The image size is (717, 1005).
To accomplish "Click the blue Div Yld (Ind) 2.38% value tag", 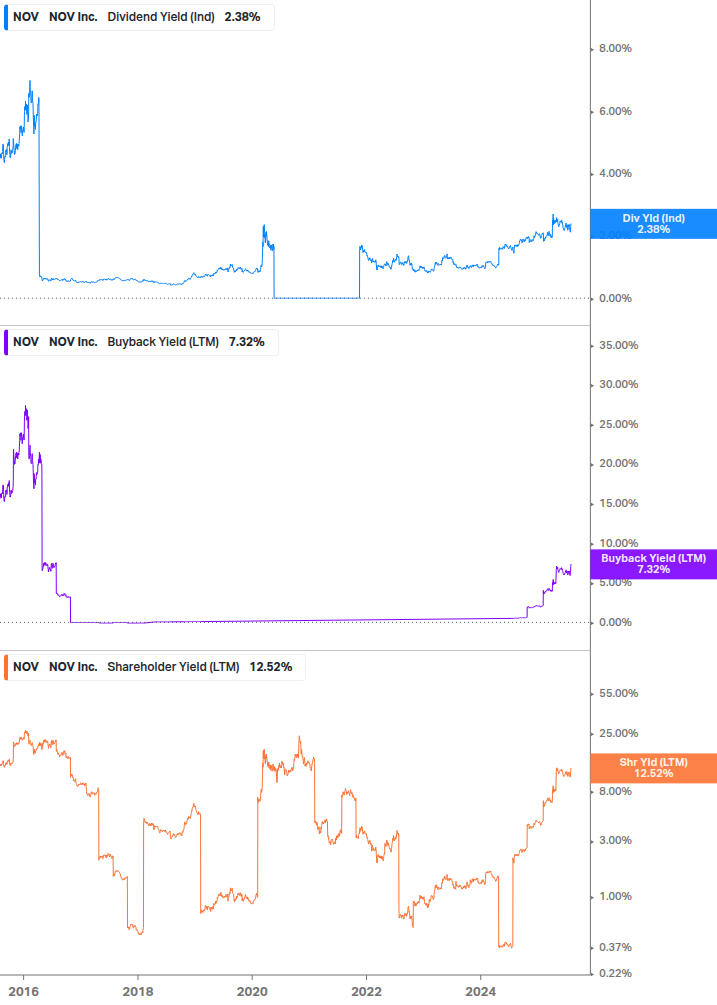I will (x=653, y=224).
